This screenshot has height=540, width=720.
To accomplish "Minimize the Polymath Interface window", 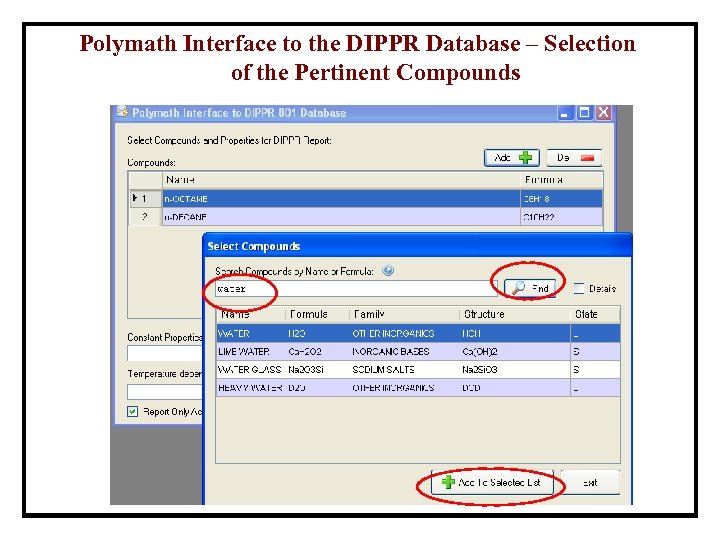I will pyautogui.click(x=565, y=112).
